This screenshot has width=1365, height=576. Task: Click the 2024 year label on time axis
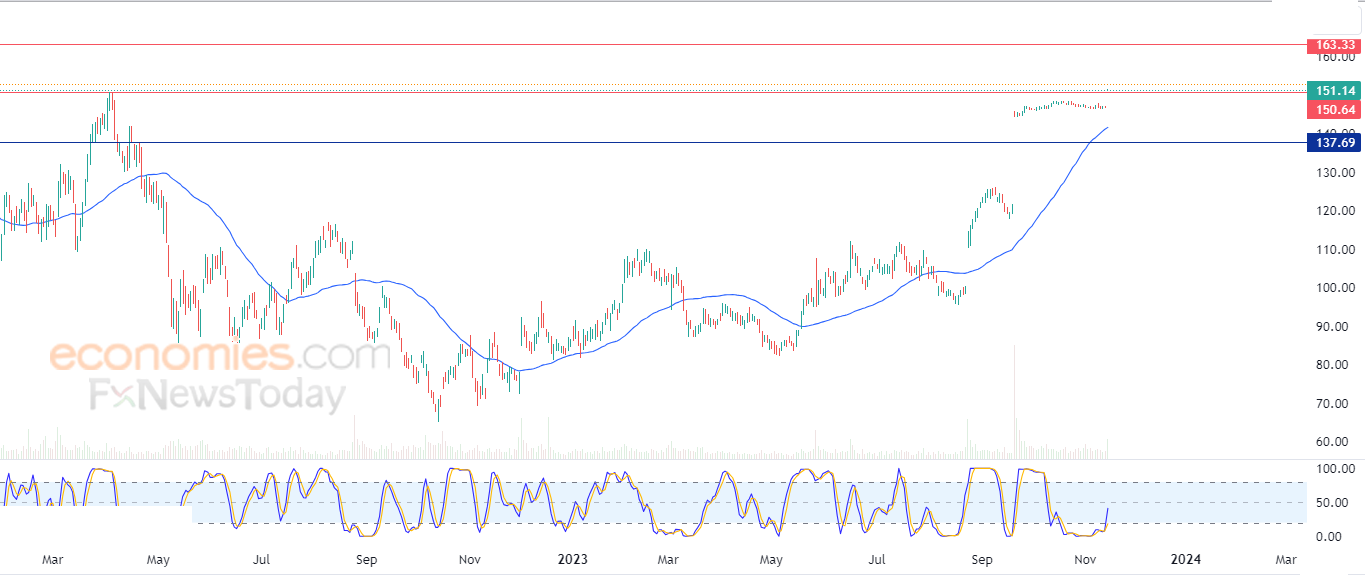pyautogui.click(x=1185, y=559)
